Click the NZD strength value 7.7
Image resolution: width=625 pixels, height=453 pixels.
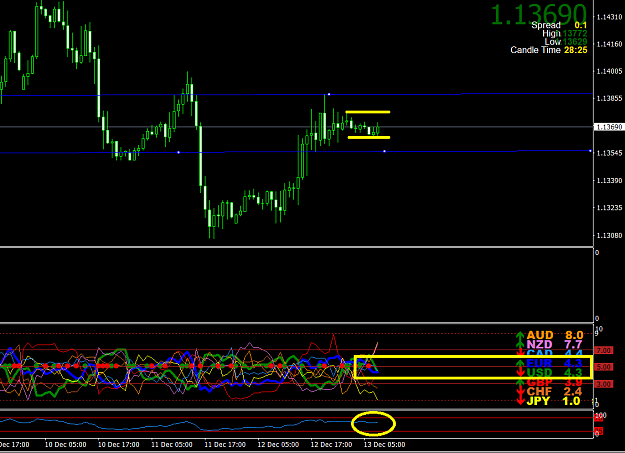click(x=573, y=345)
